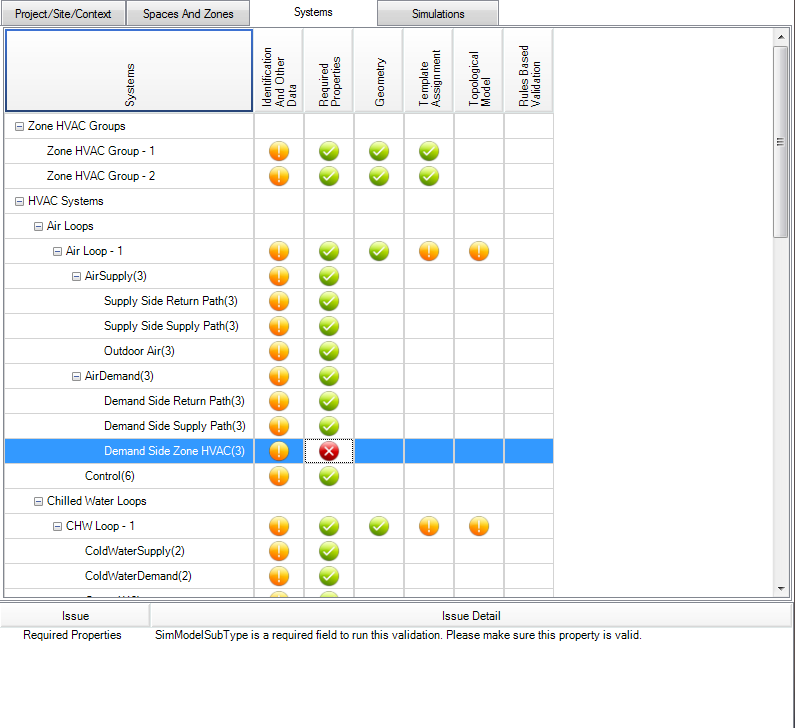Screen dimensions: 795x728
Task: Click Required Properties check for Control(6)
Action: pyautogui.click(x=329, y=476)
